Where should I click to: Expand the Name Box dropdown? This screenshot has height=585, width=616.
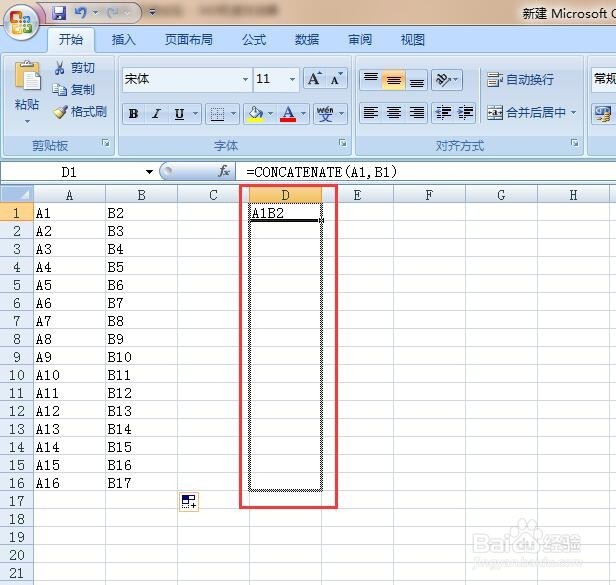point(149,172)
